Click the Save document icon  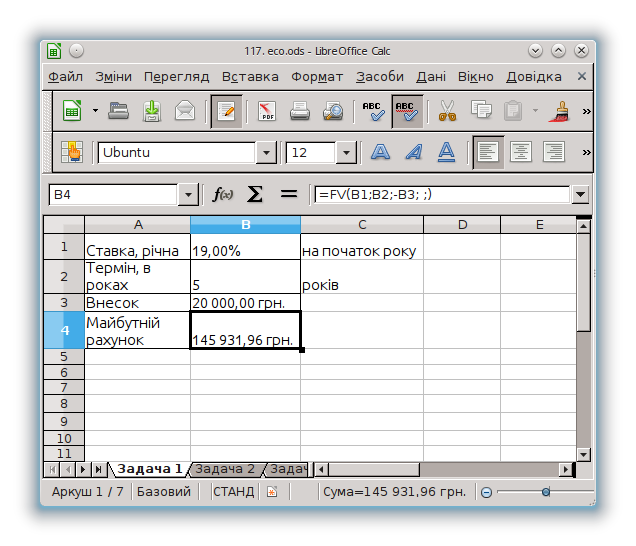152,111
